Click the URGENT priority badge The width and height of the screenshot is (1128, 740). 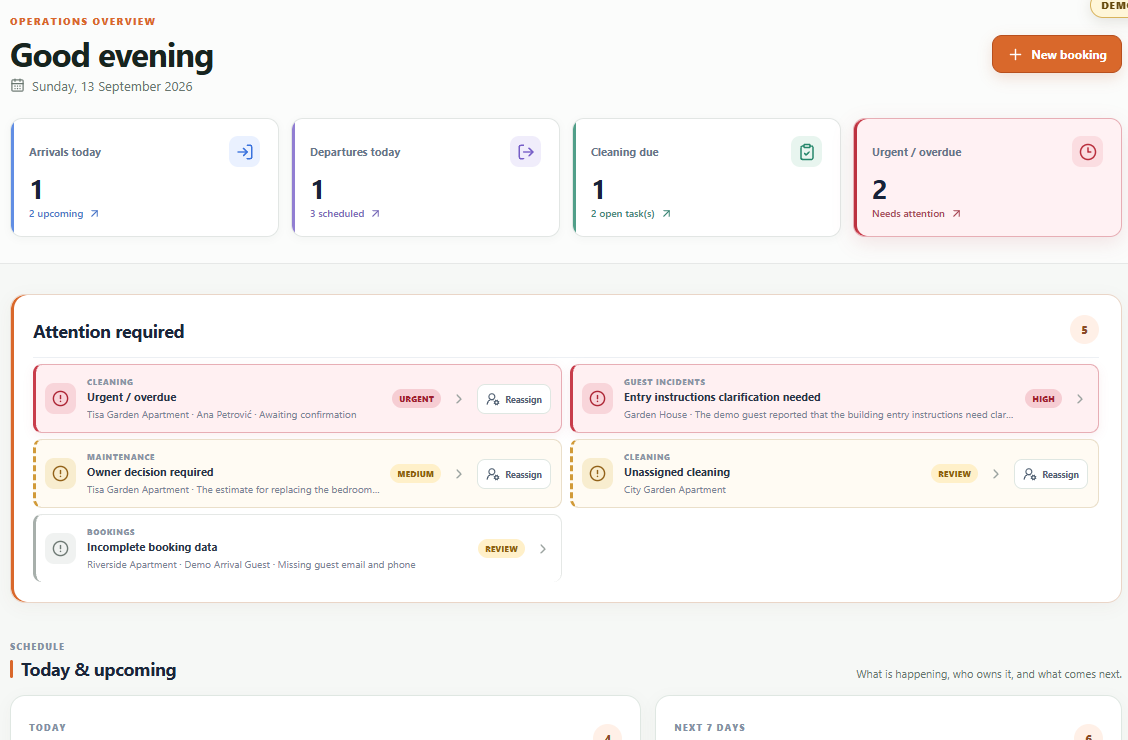pyautogui.click(x=417, y=399)
